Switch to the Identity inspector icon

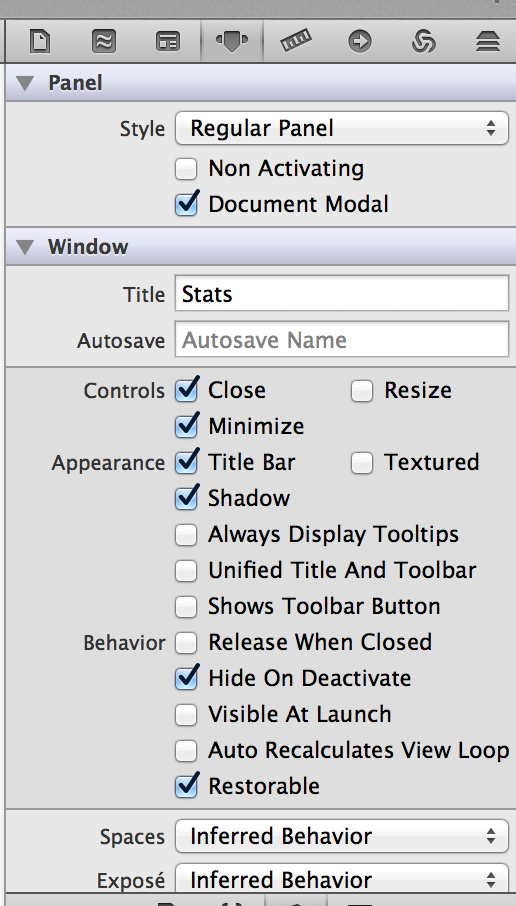(x=168, y=42)
